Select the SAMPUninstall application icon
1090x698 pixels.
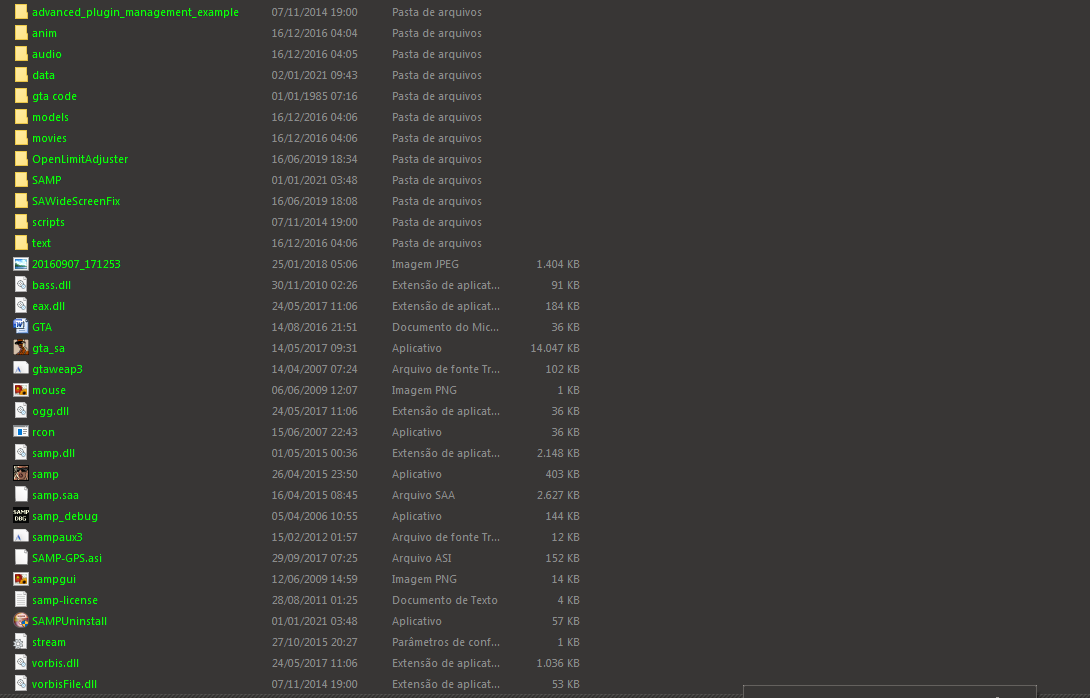(x=21, y=621)
